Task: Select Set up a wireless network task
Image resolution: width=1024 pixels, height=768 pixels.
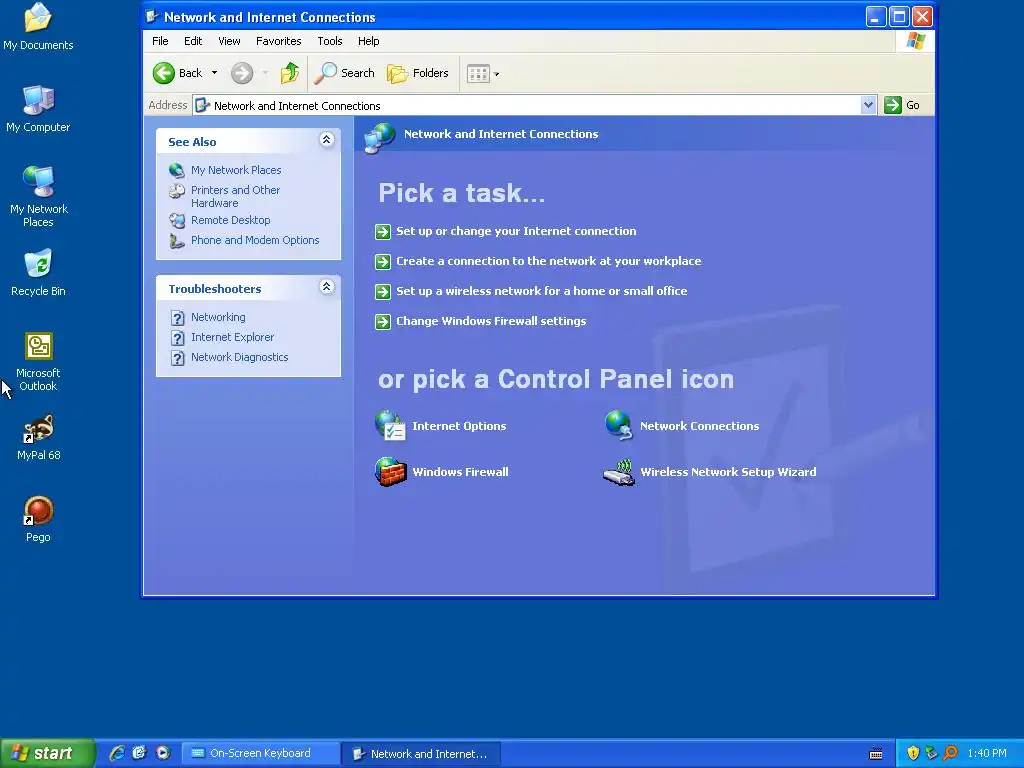Action: (x=541, y=291)
